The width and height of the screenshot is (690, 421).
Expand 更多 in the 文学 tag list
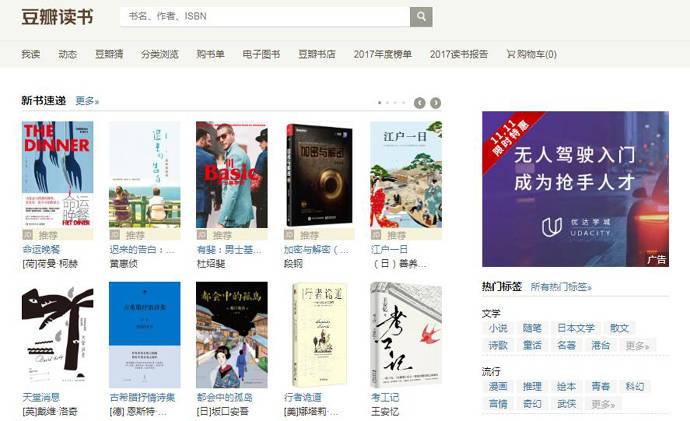click(637, 345)
